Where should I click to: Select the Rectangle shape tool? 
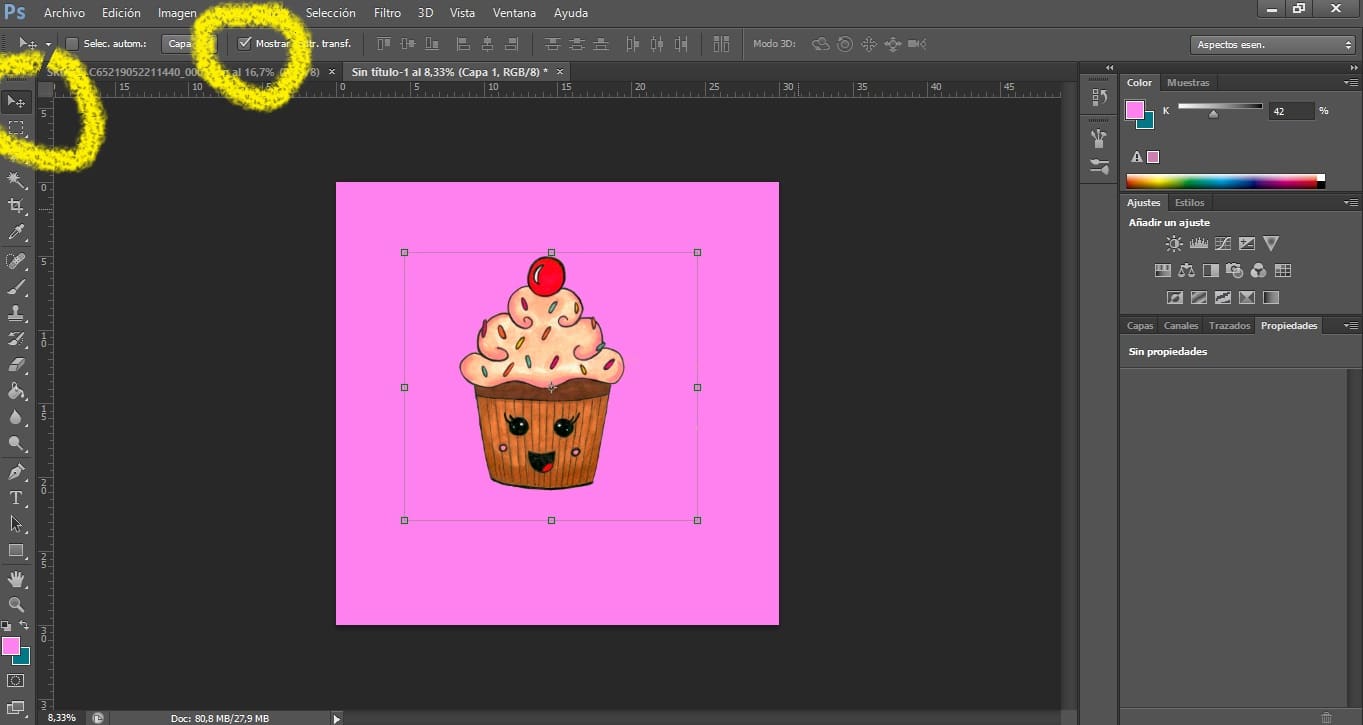[16, 550]
